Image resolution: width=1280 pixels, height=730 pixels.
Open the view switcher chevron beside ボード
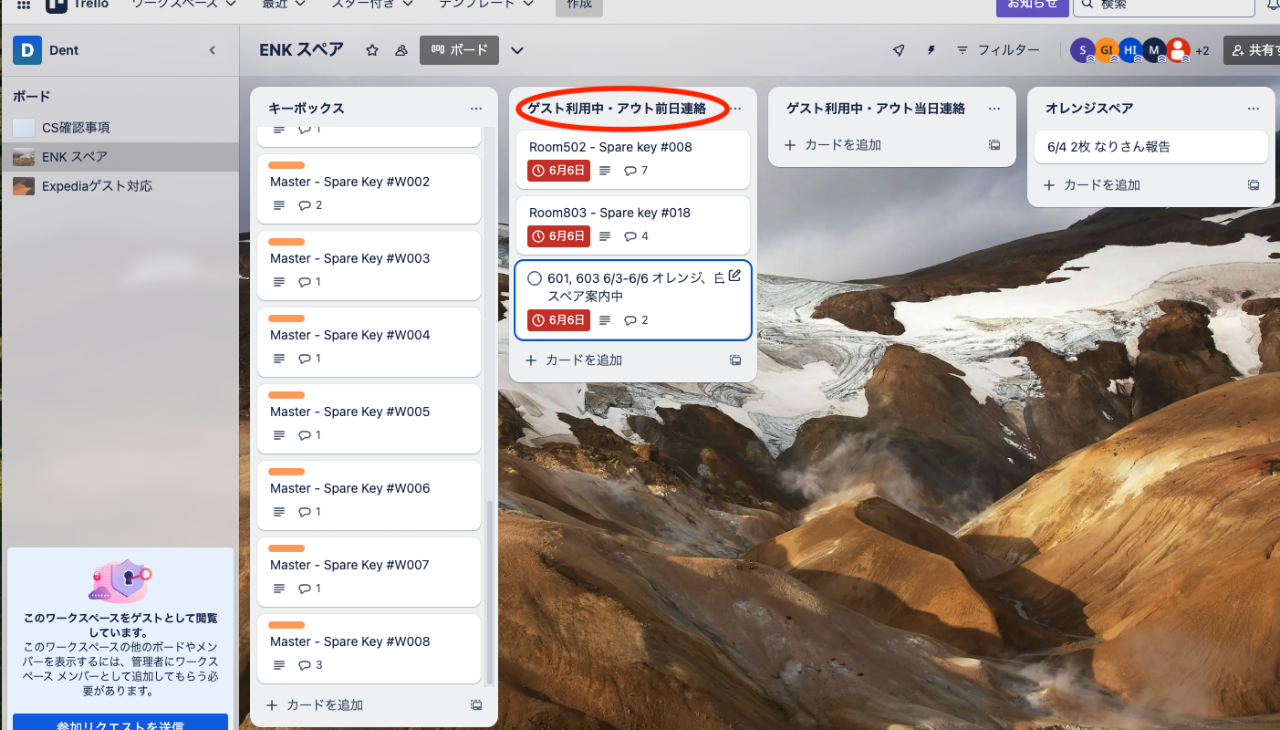[517, 50]
